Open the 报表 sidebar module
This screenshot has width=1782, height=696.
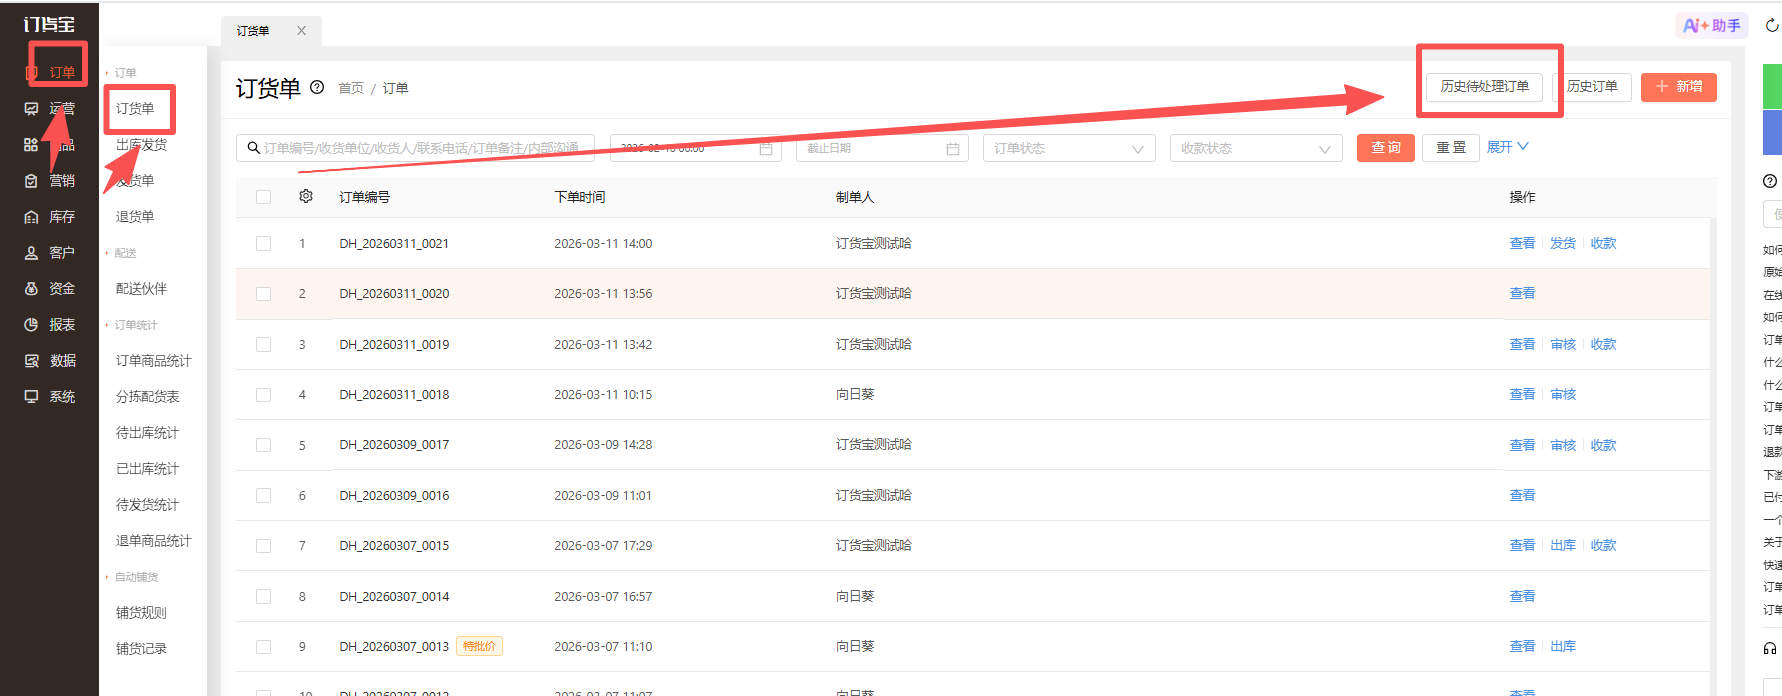tap(50, 324)
